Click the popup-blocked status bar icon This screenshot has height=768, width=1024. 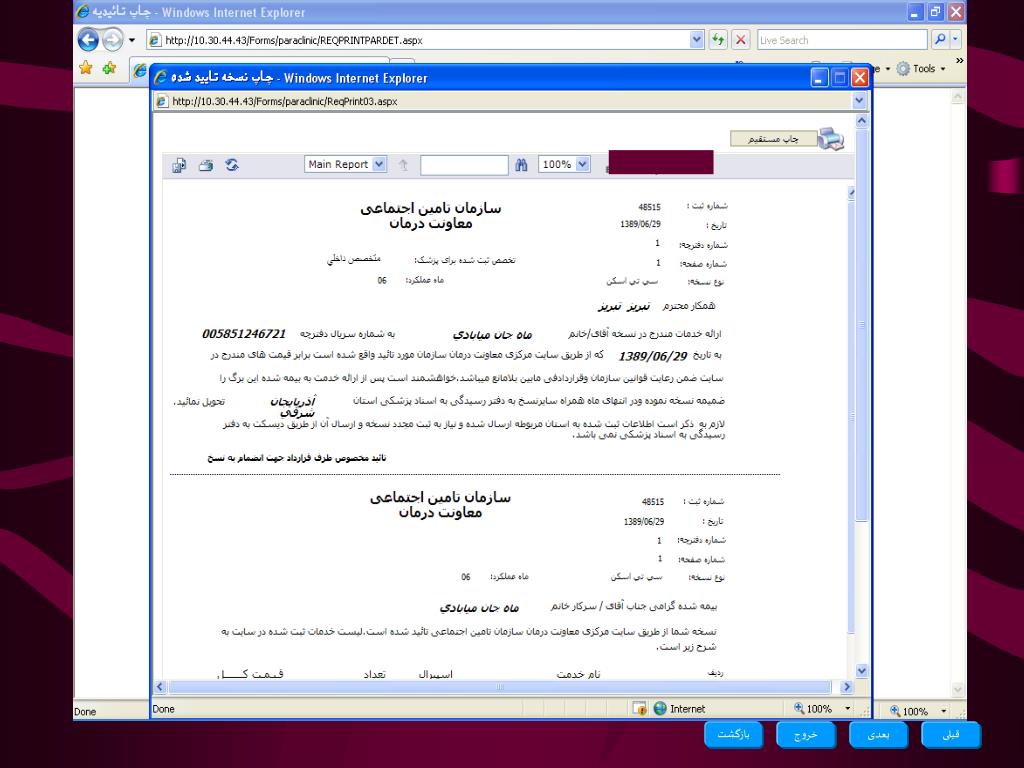[x=639, y=709]
